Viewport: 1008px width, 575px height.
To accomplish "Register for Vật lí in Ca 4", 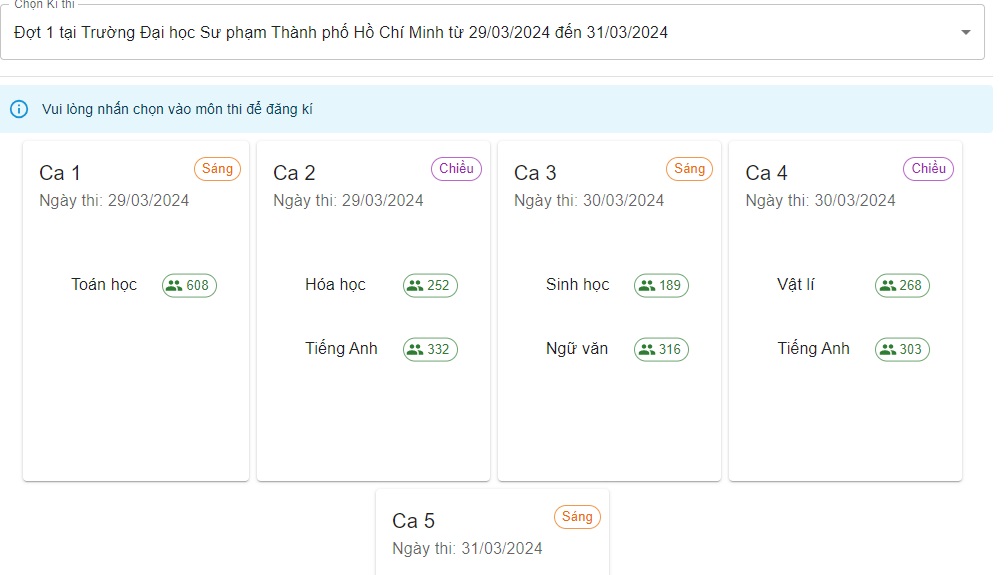I will [x=796, y=285].
